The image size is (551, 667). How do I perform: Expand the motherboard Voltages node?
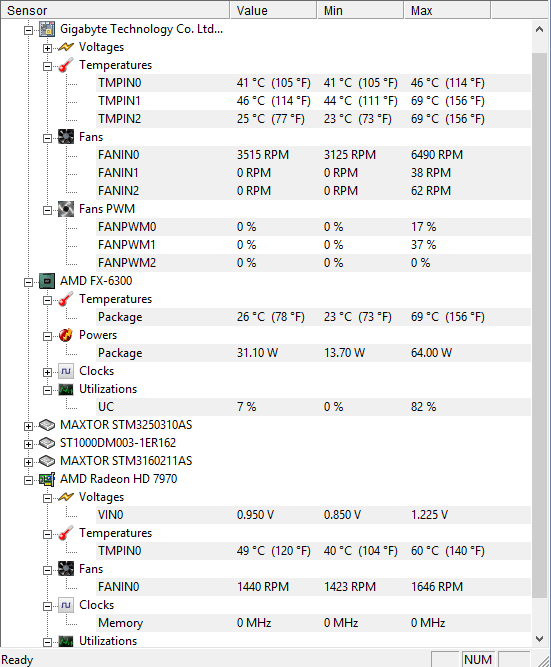click(47, 48)
